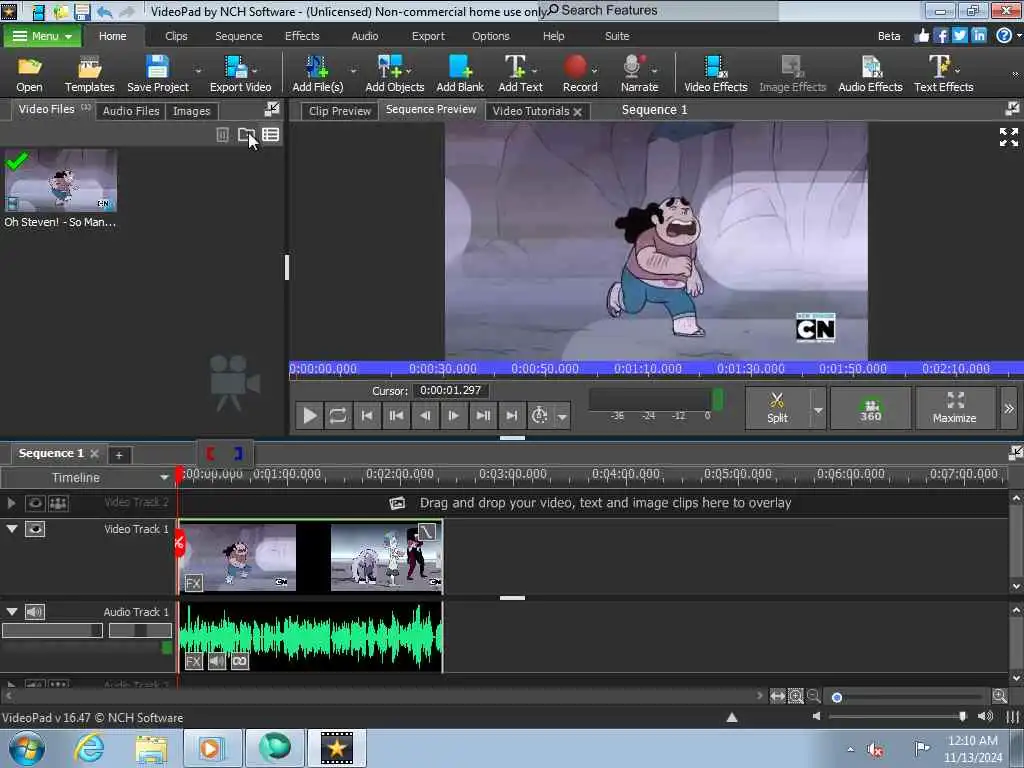Image resolution: width=1024 pixels, height=768 pixels.
Task: Open Video Effects
Action: 715,74
